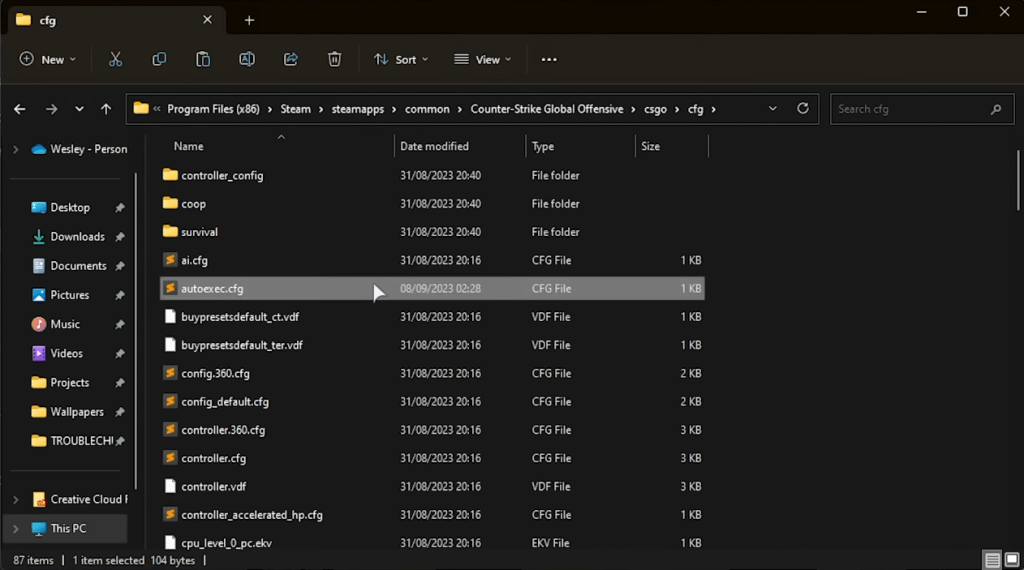Go forward with the right arrow
This screenshot has width=1024, height=570.
pos(52,109)
